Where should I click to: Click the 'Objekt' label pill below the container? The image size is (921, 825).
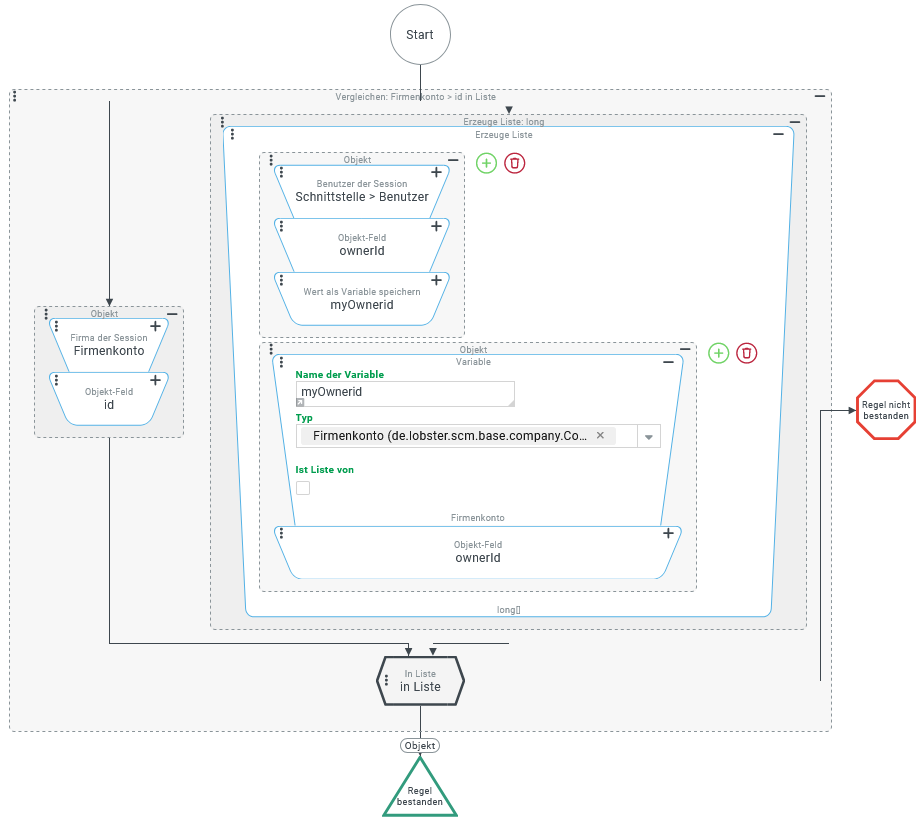click(x=420, y=745)
